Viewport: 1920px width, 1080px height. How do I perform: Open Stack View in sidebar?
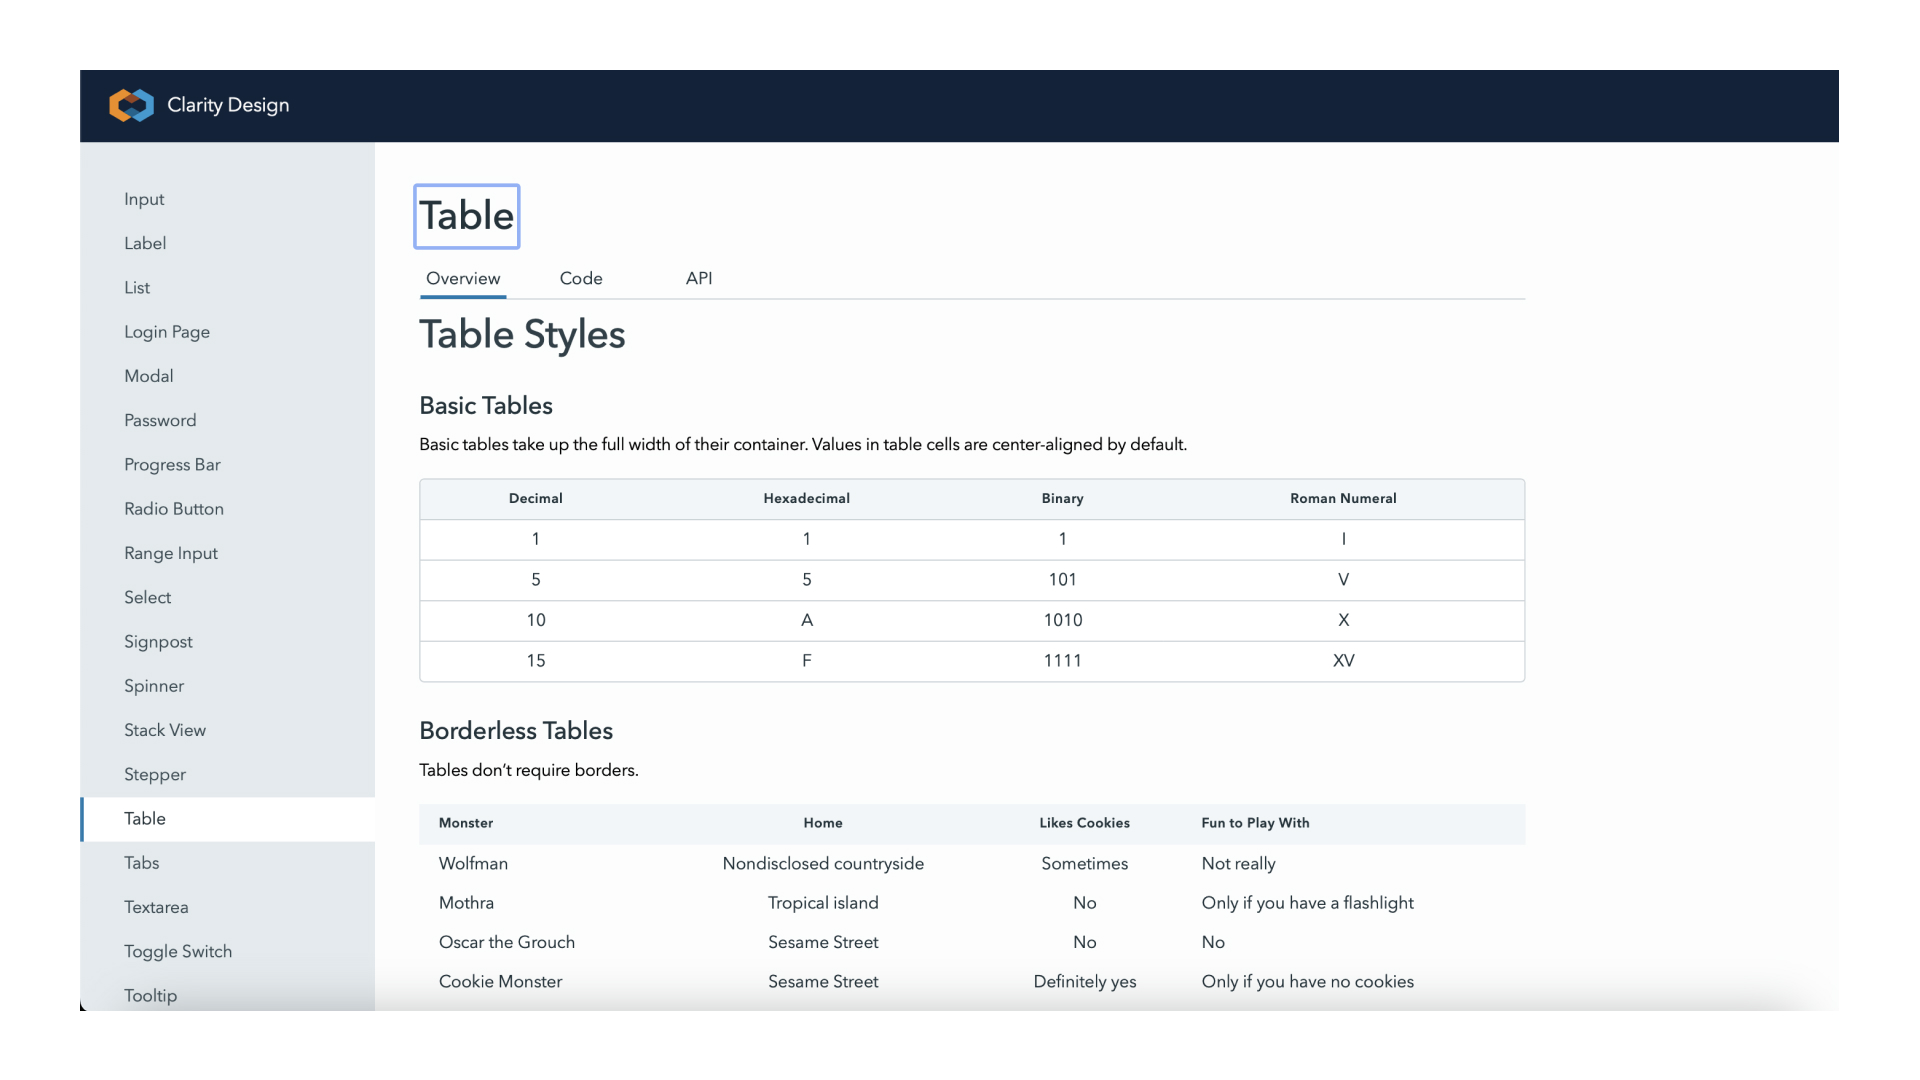click(x=165, y=730)
